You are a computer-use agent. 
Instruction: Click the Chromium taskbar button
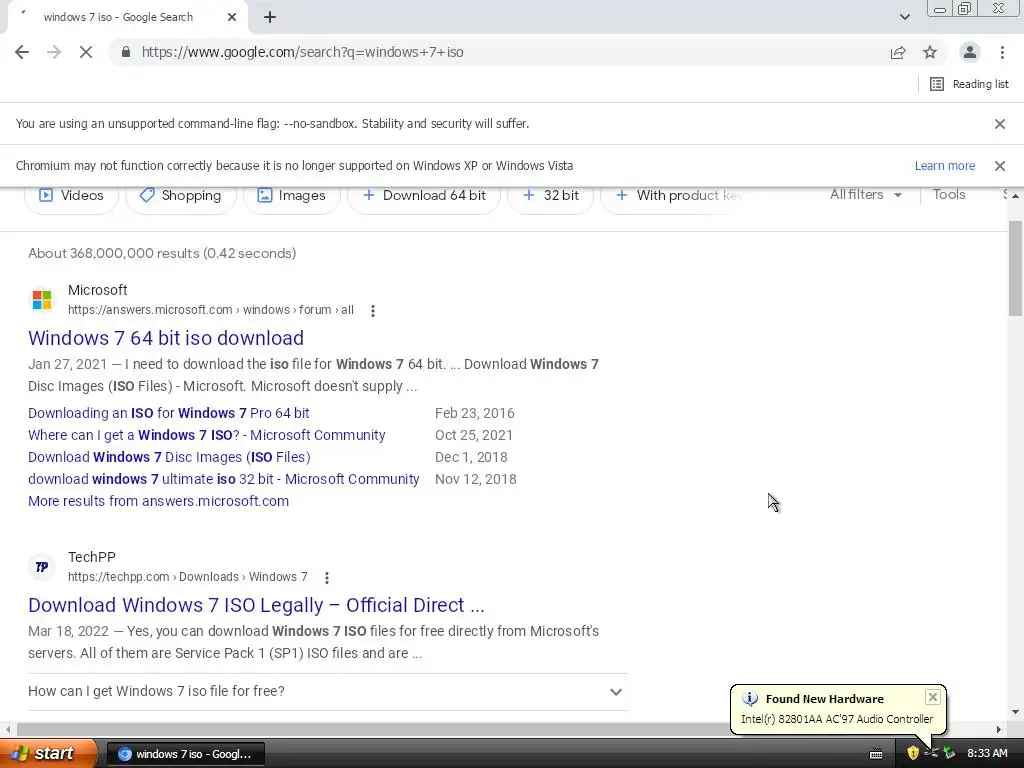coord(185,754)
